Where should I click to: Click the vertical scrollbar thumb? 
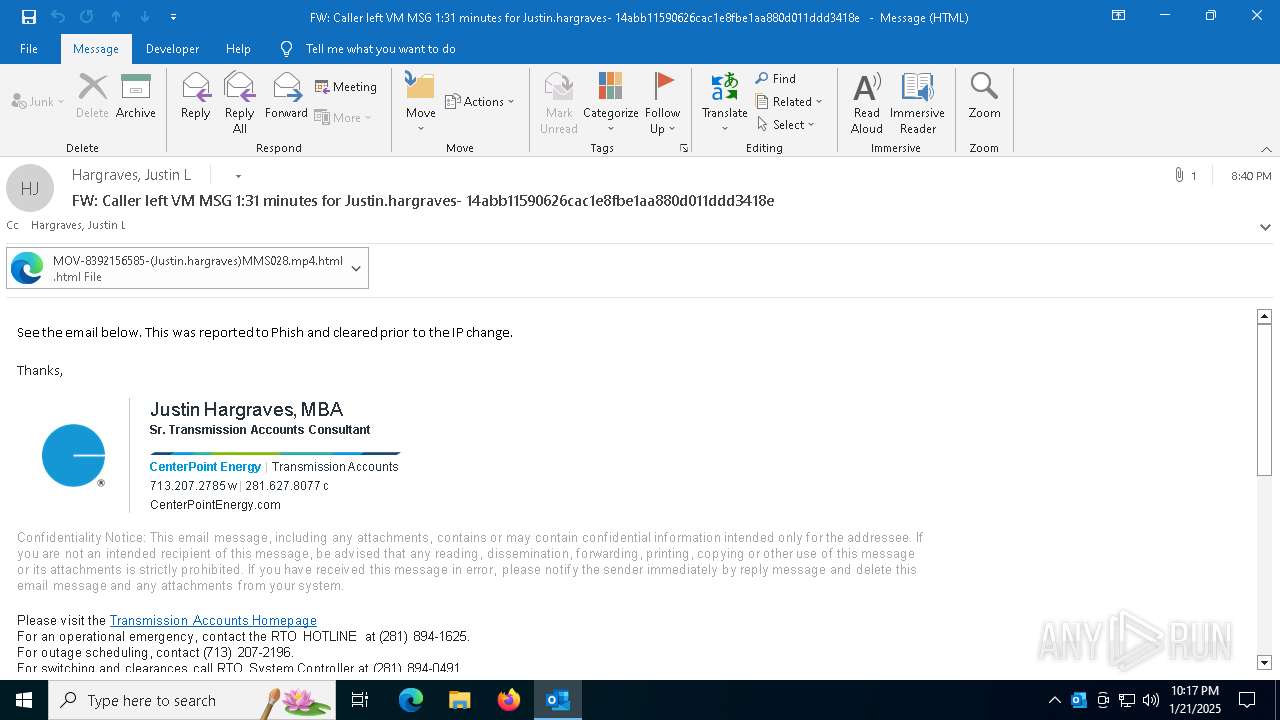pyautogui.click(x=1264, y=400)
